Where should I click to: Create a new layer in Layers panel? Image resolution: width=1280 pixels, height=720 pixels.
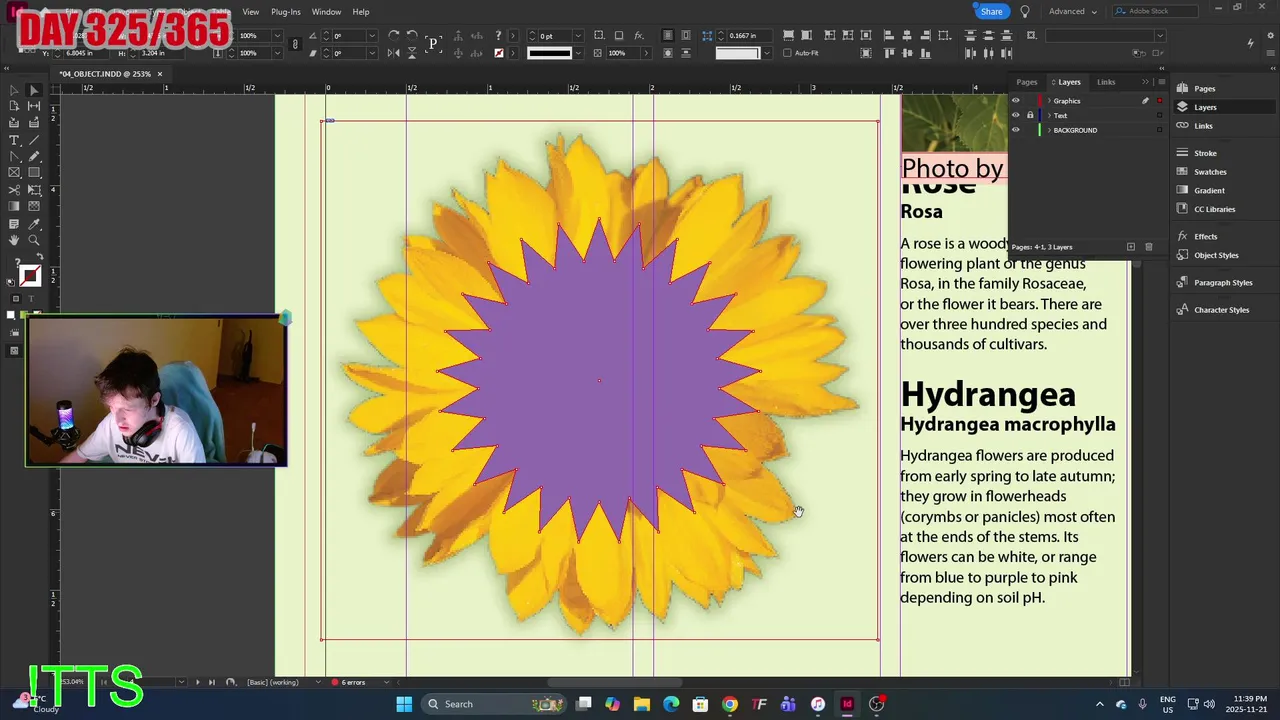point(1131,247)
